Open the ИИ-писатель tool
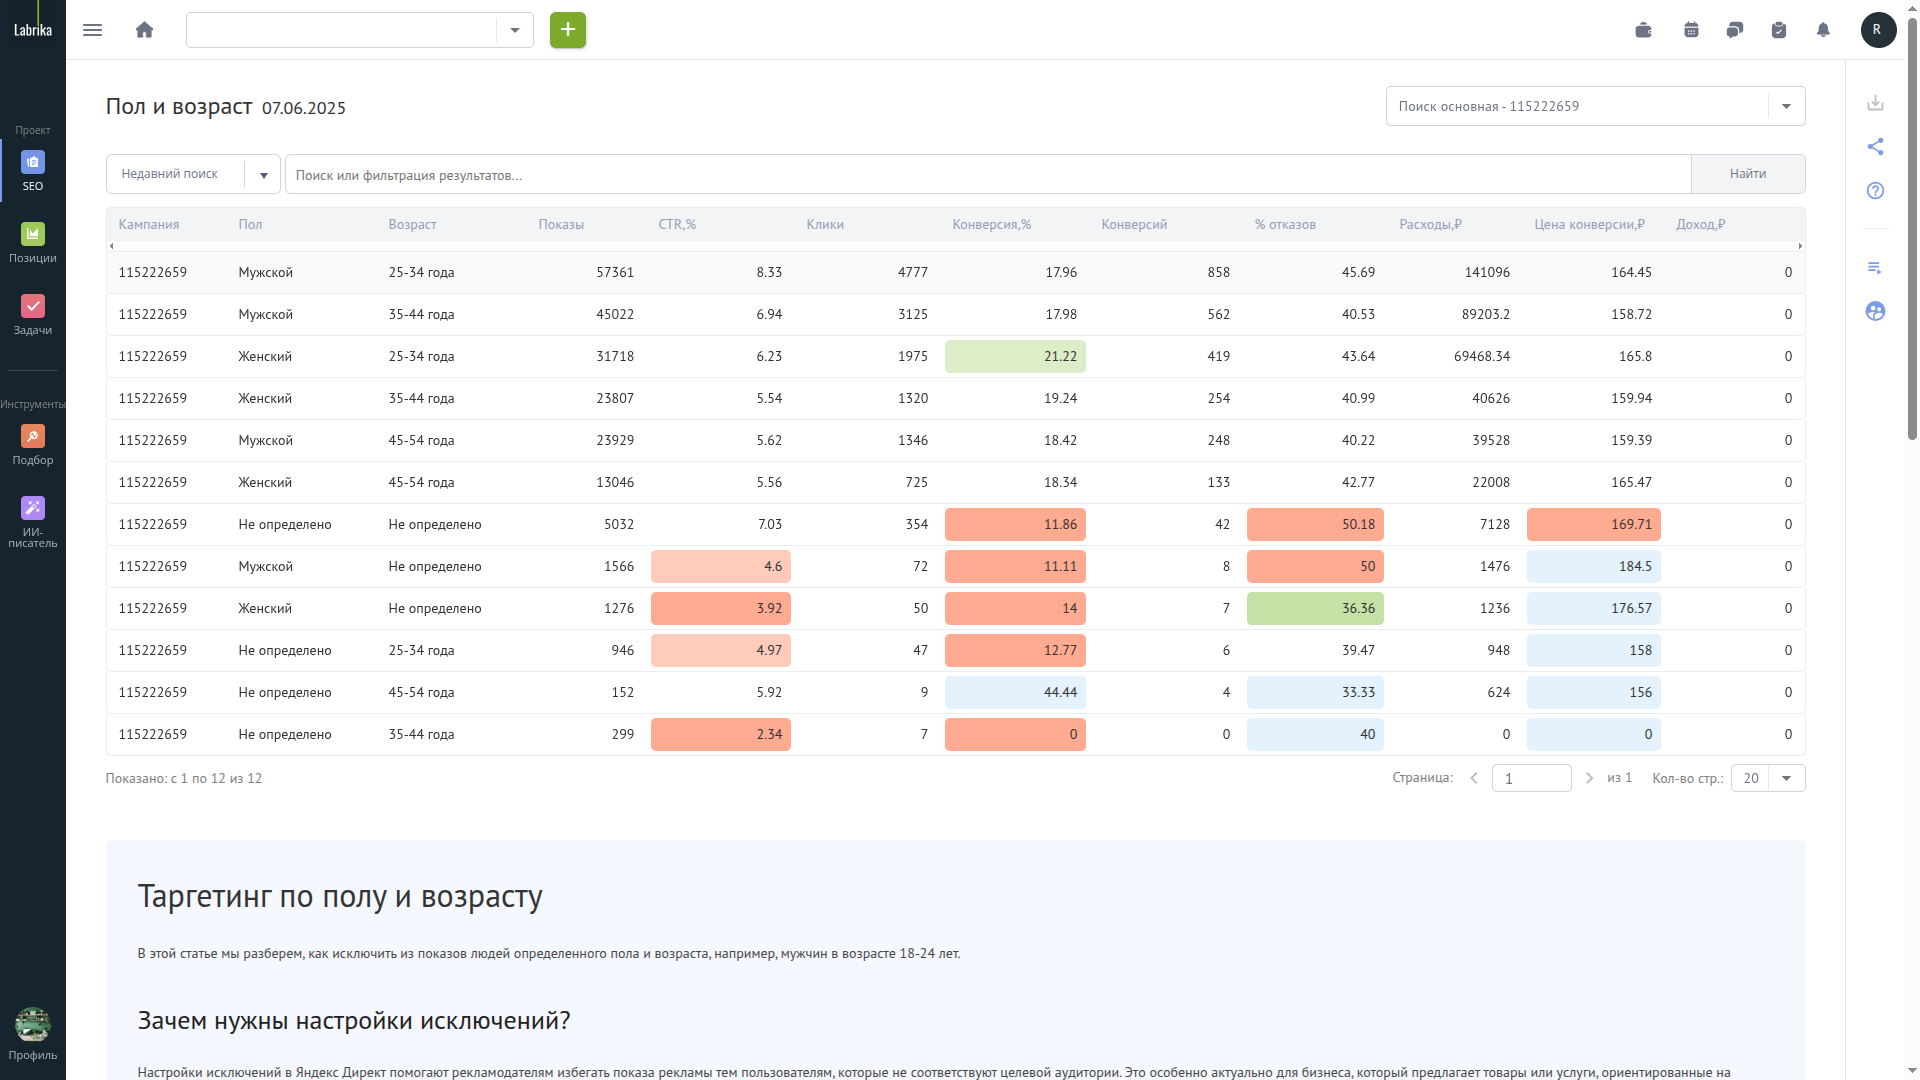This screenshot has width=1920, height=1080. (33, 523)
